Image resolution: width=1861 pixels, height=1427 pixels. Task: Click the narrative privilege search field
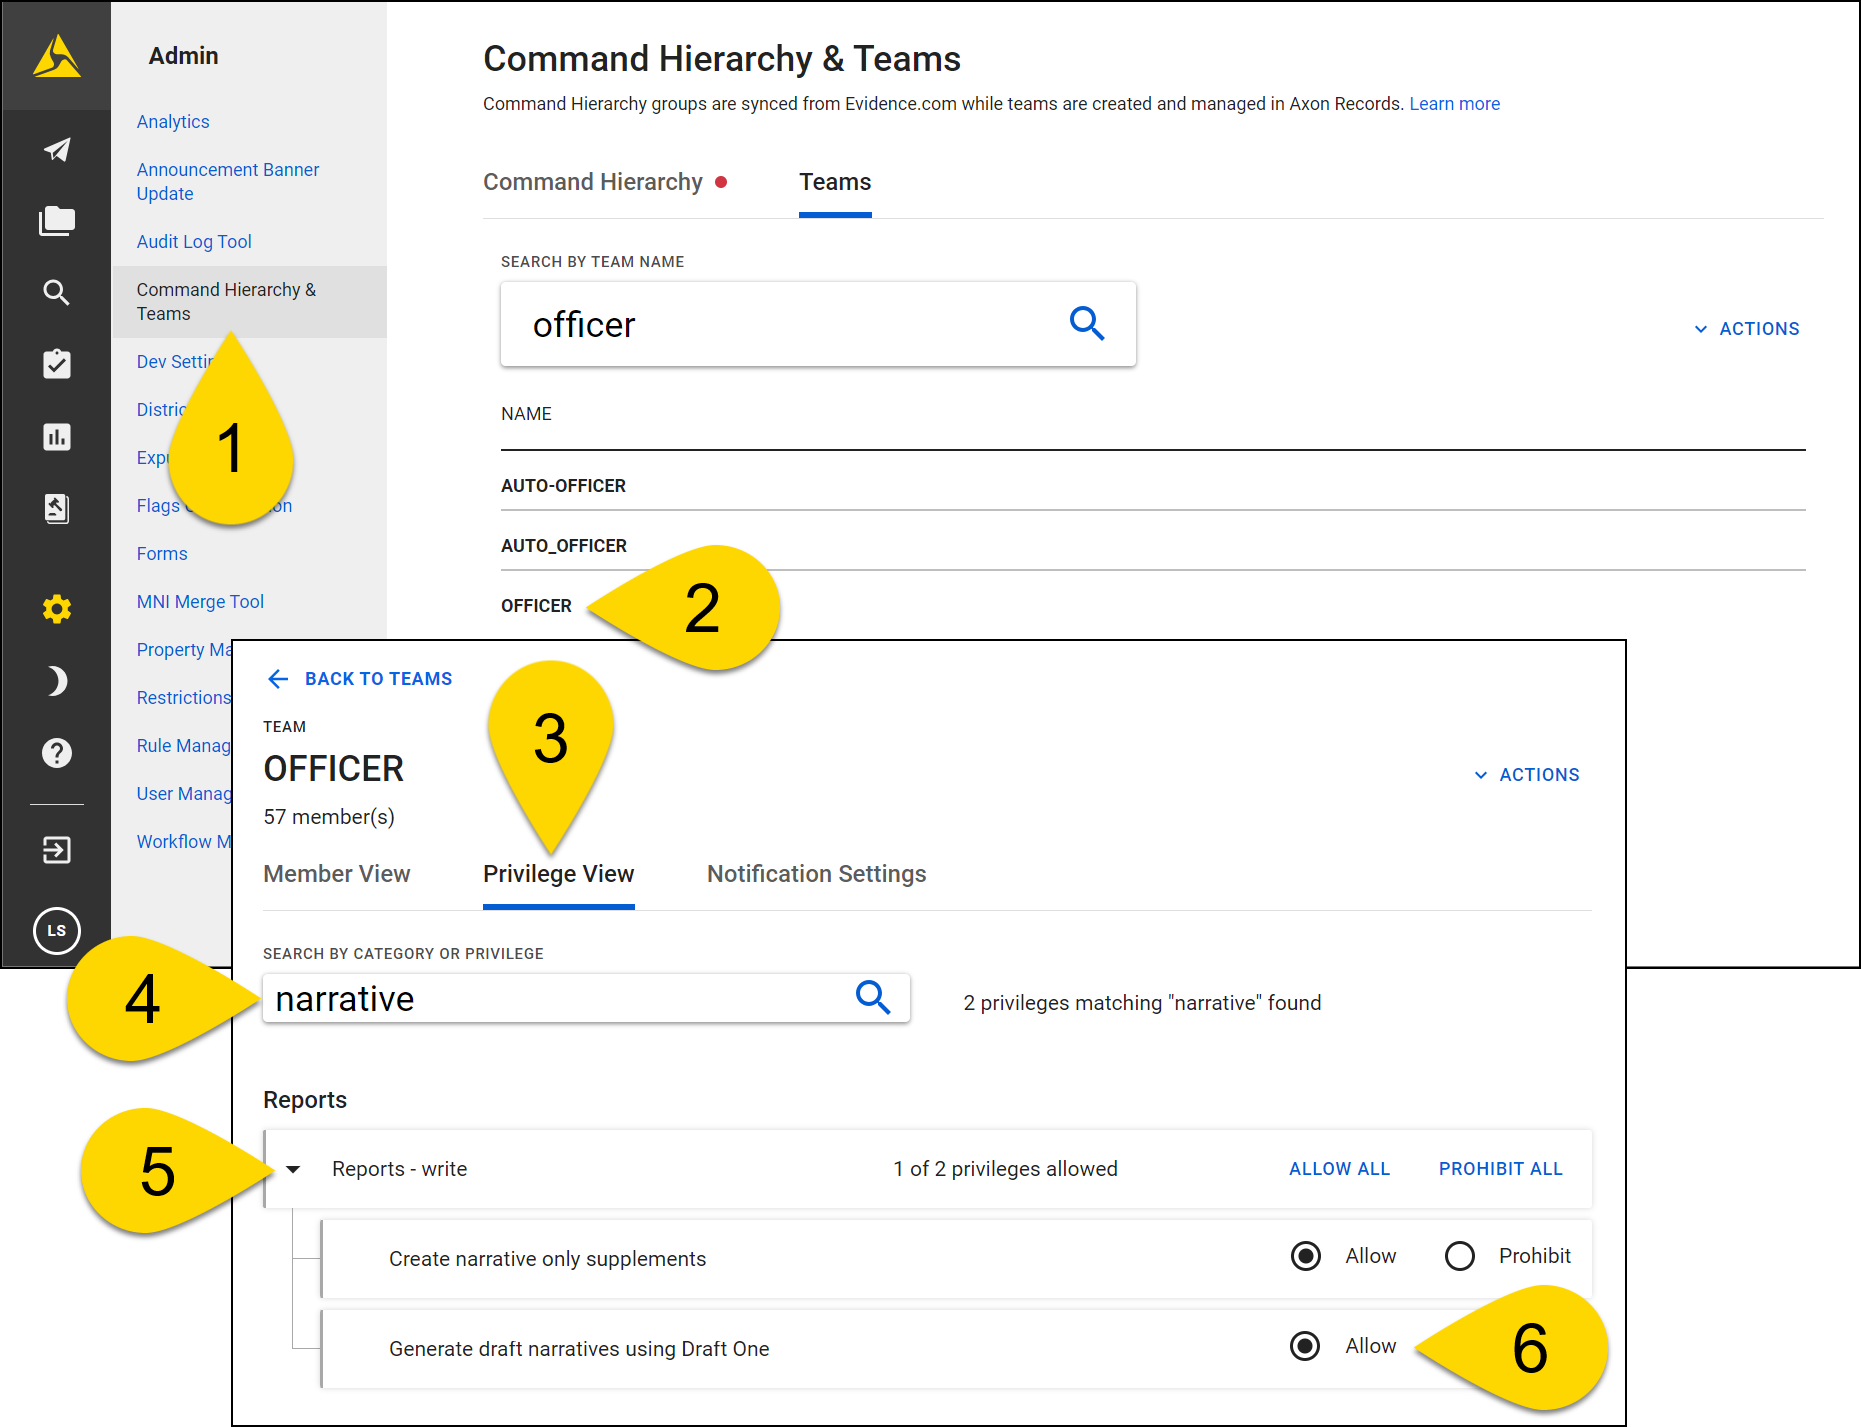(x=555, y=999)
